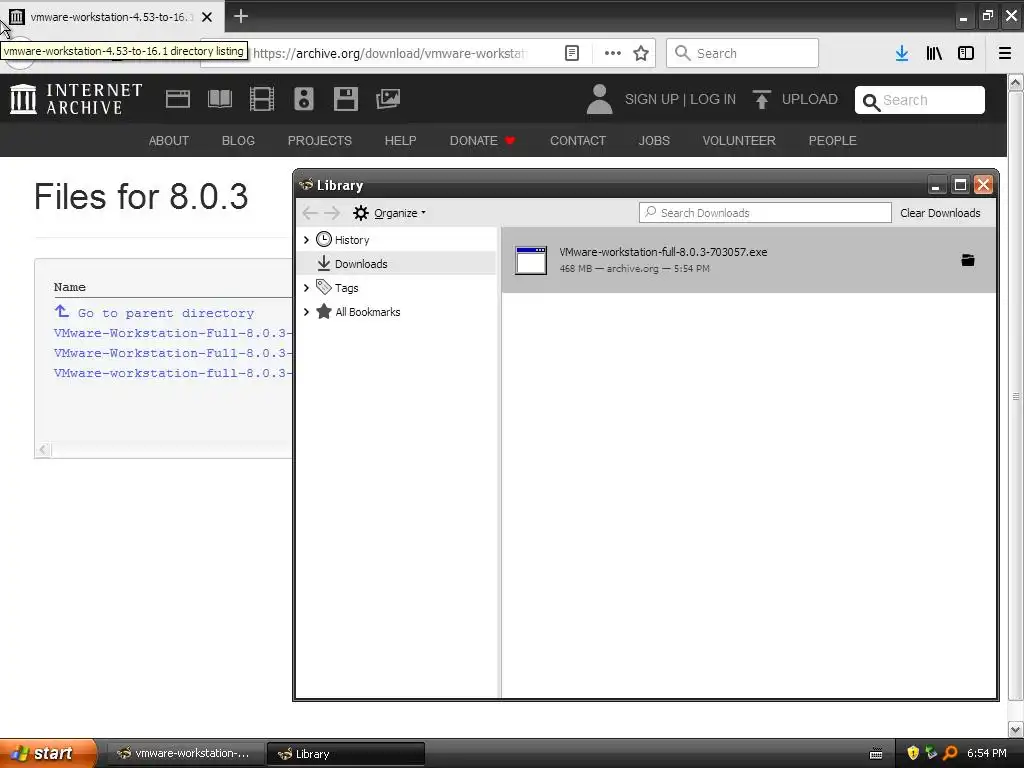Focus the Internet Archive Search field
The height and width of the screenshot is (768, 1024).
[920, 100]
